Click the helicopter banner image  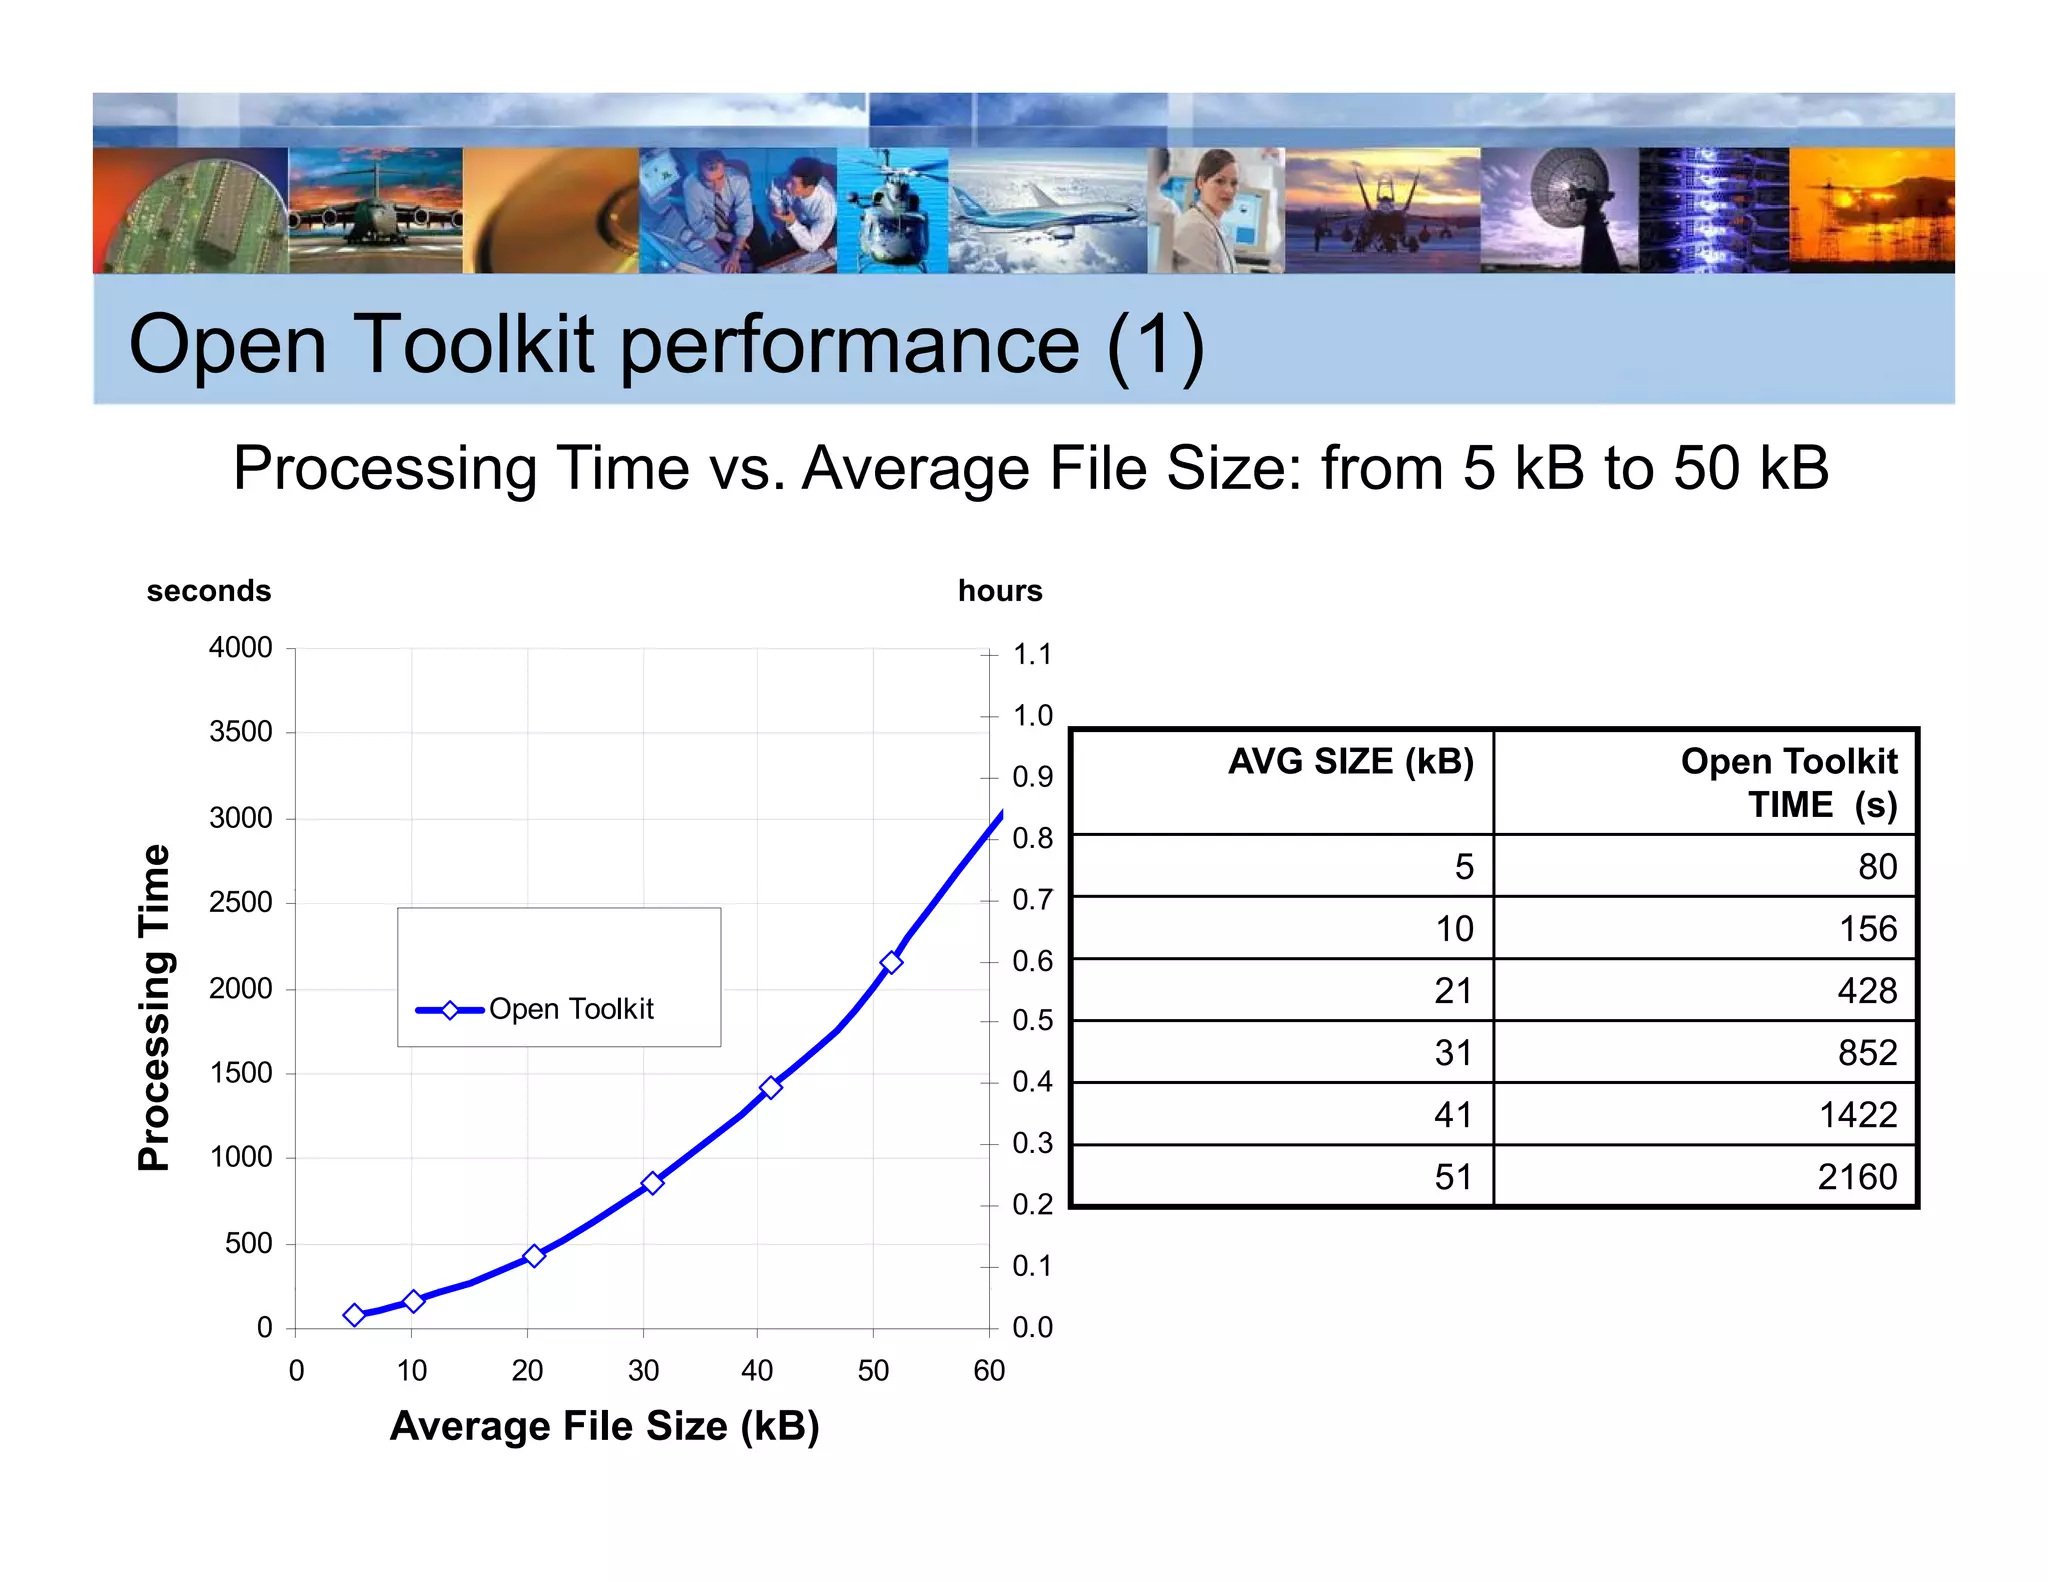(x=893, y=210)
